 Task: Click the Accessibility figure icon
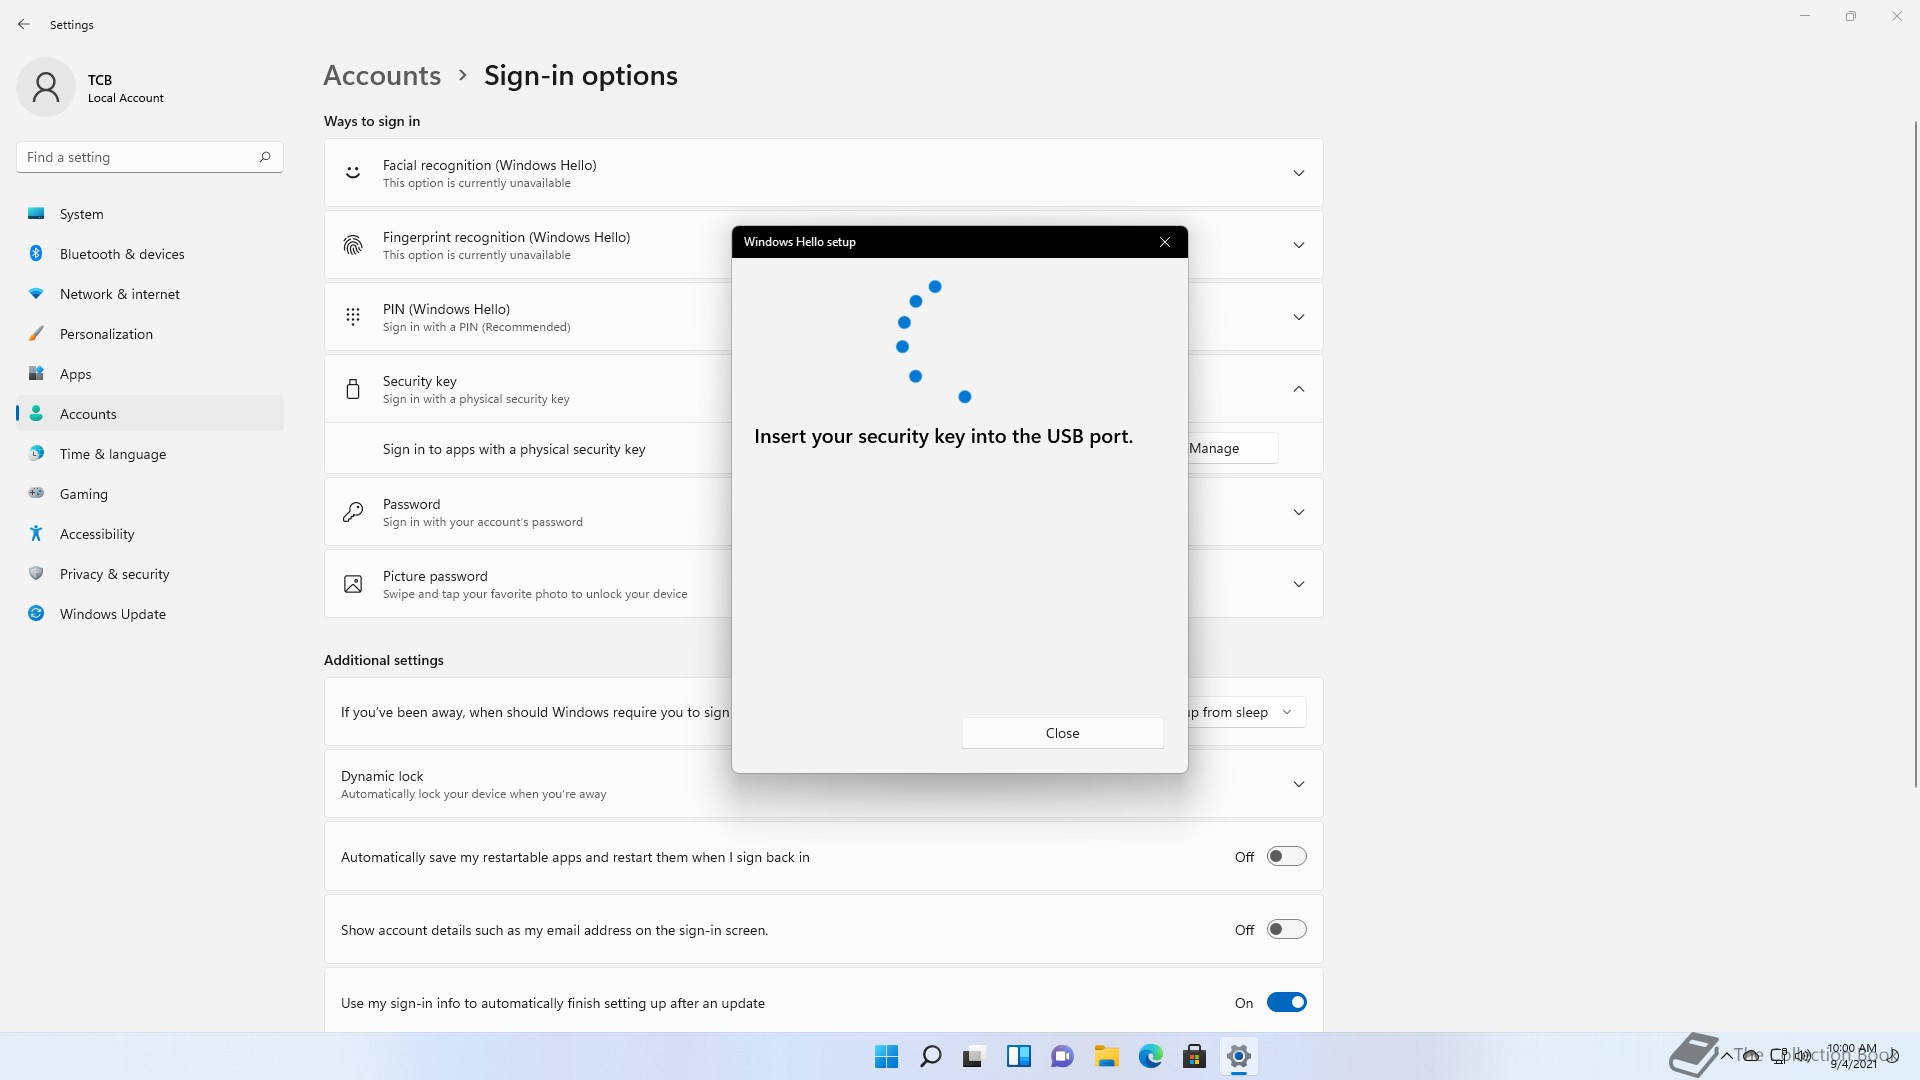coord(36,533)
